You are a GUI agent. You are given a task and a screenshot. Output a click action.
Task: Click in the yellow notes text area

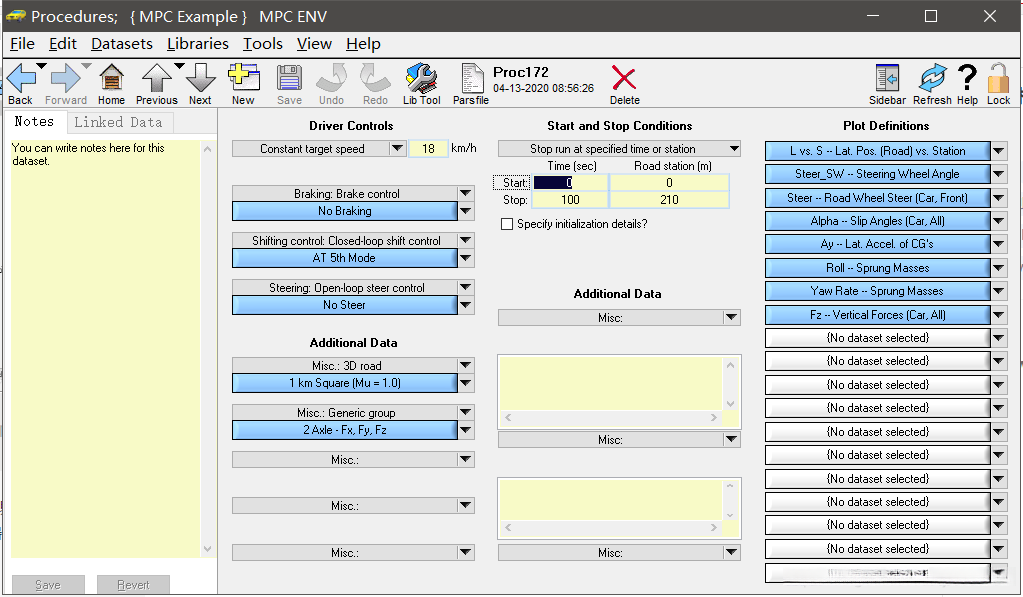[106, 349]
